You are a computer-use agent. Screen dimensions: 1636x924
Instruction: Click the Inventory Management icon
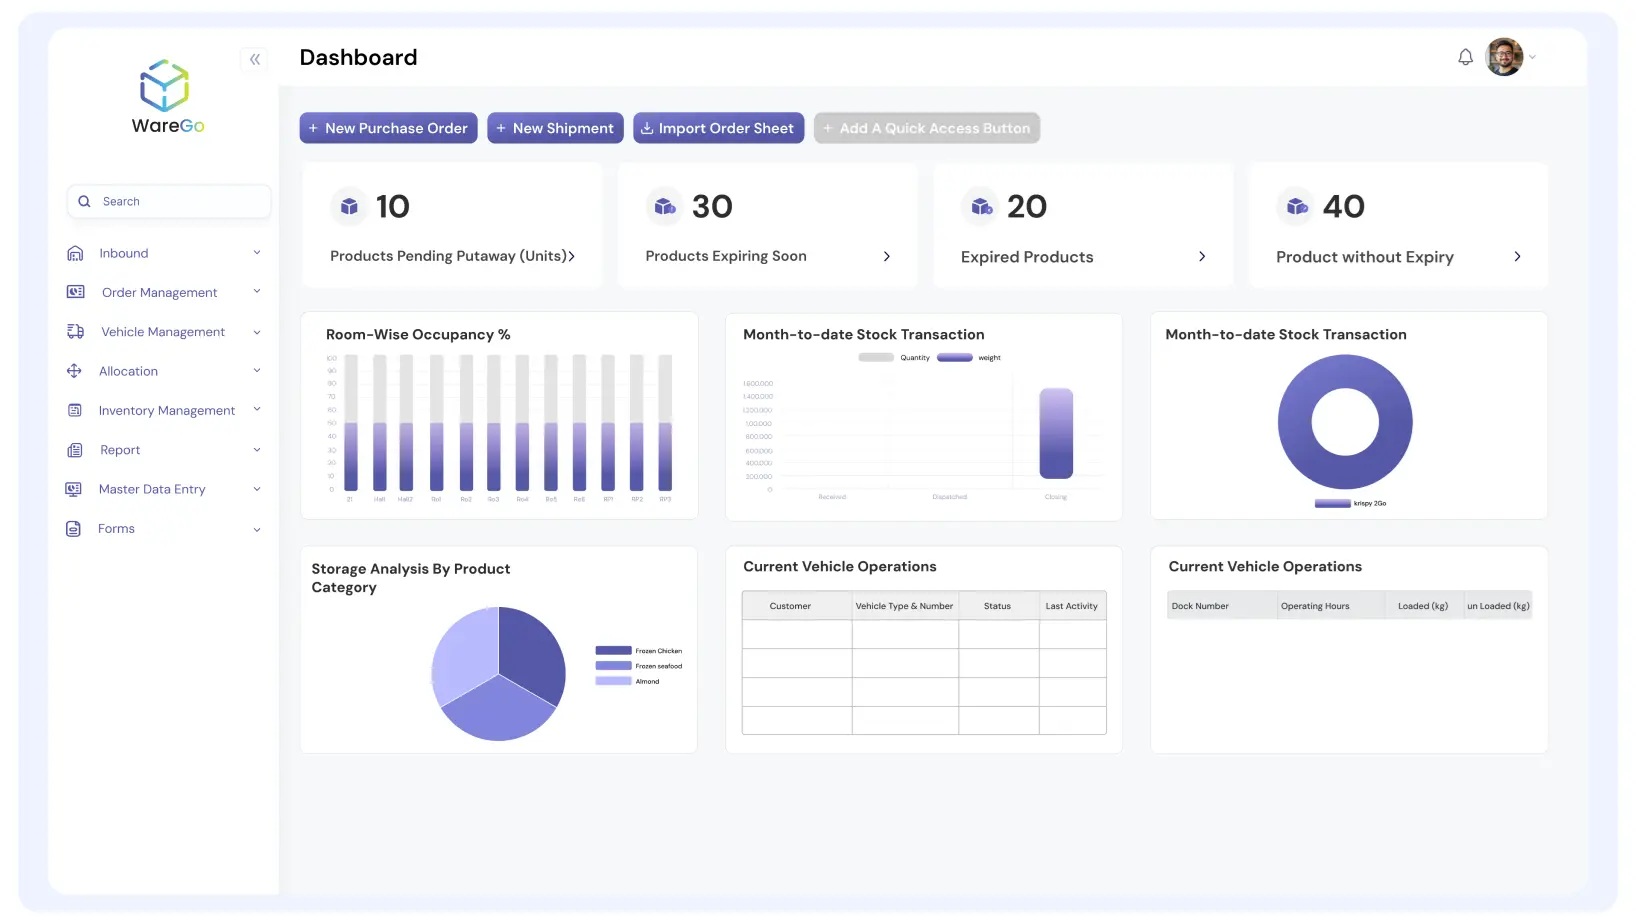75,410
